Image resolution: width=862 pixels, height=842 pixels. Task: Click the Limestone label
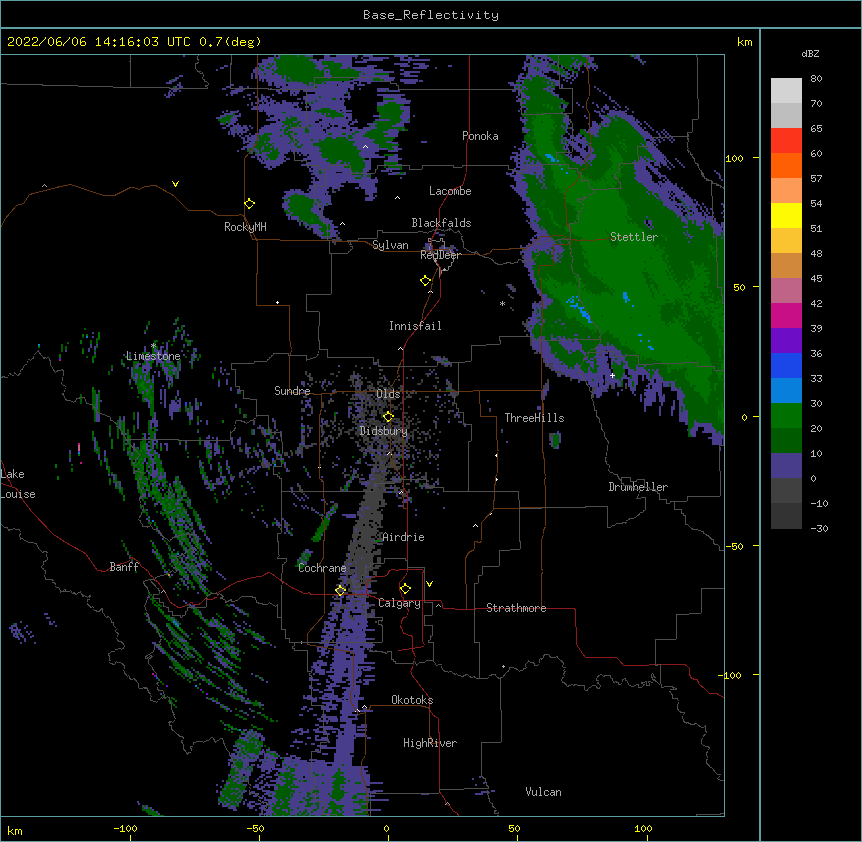153,356
